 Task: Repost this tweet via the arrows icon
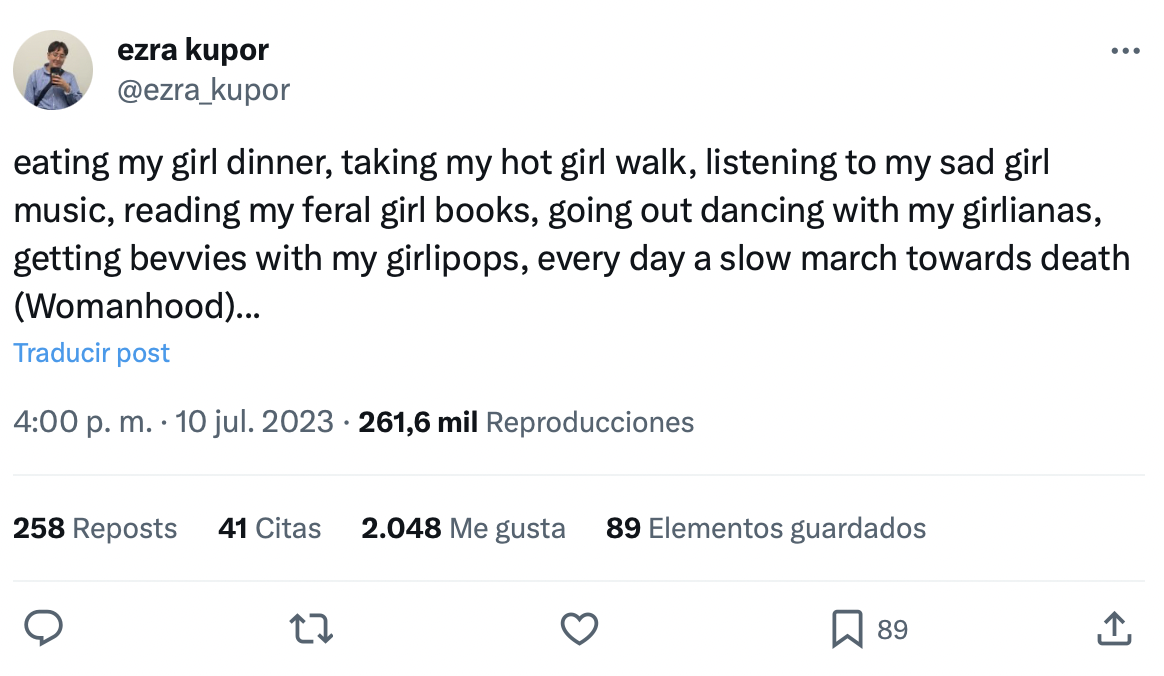(x=311, y=629)
